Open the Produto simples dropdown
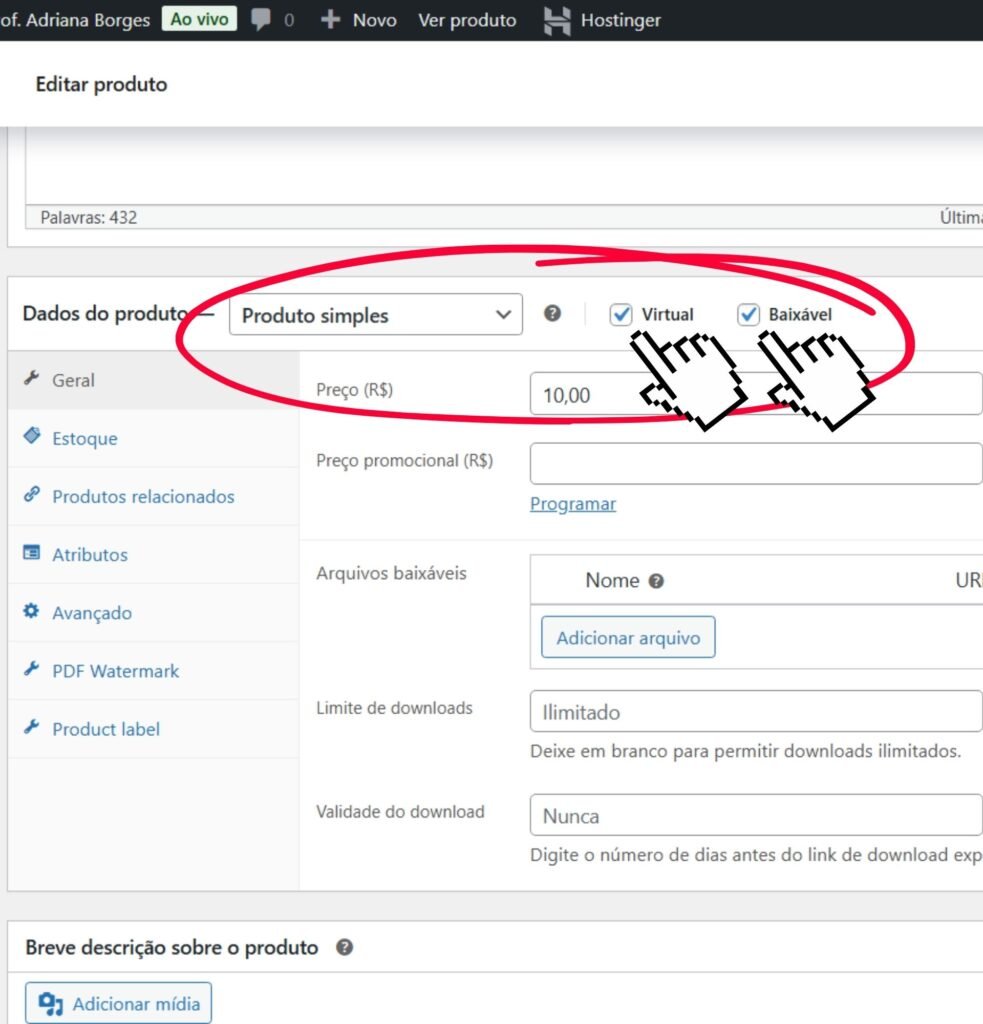Image resolution: width=983 pixels, height=1024 pixels. pos(375,315)
